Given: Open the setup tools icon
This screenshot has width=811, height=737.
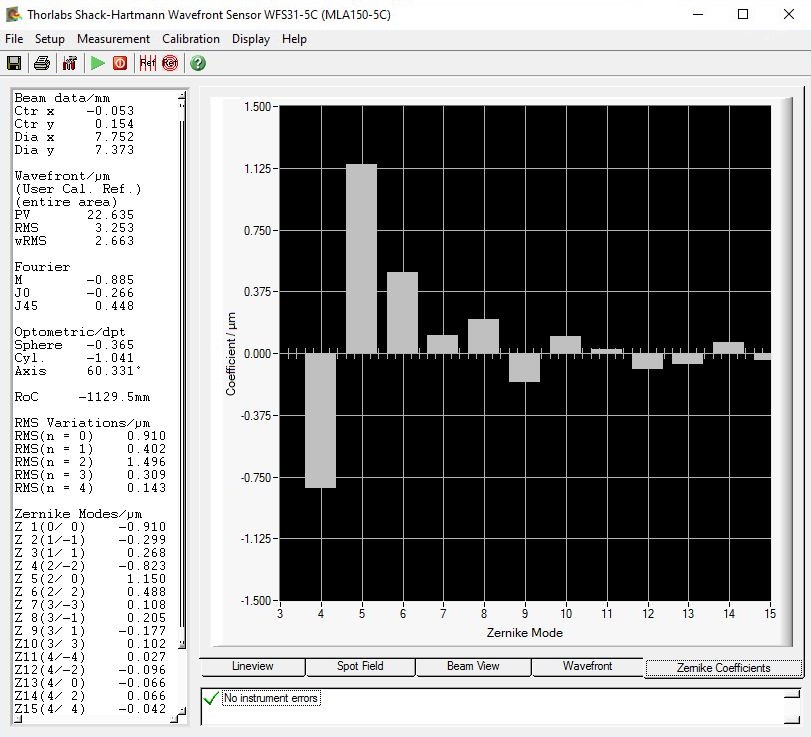Looking at the screenshot, I should [69, 63].
